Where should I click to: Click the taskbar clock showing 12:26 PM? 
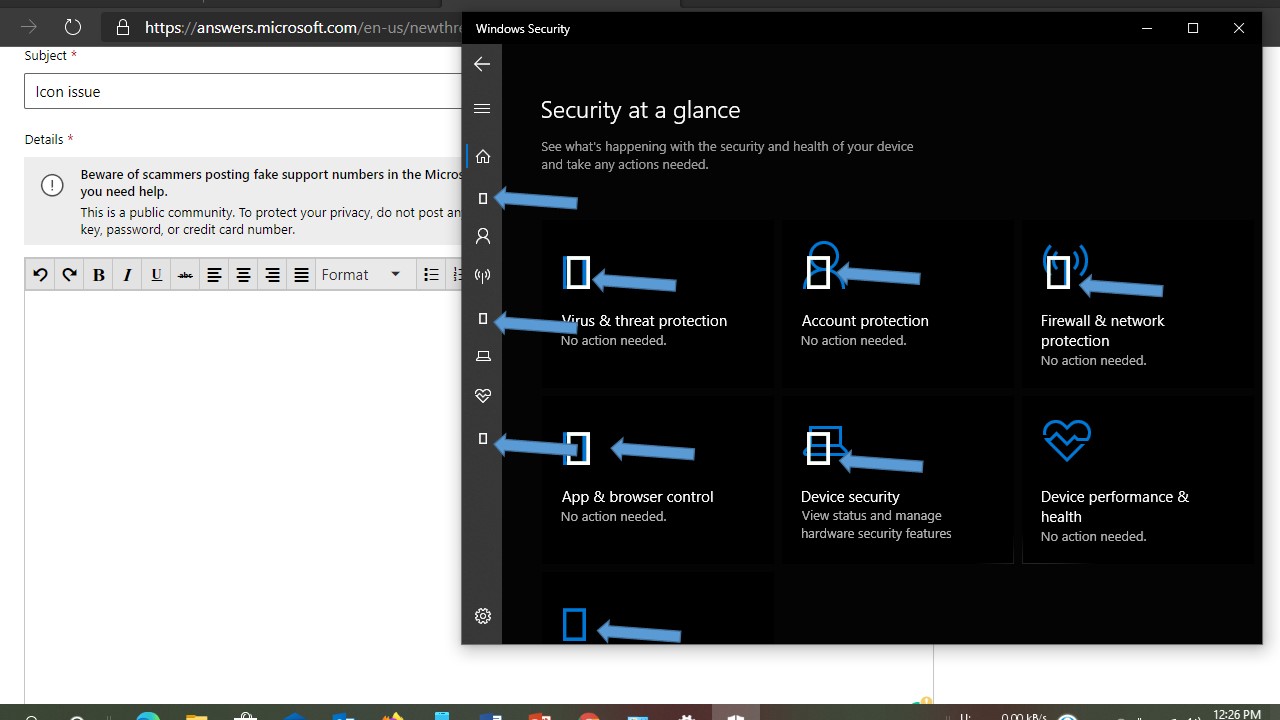pos(1237,714)
